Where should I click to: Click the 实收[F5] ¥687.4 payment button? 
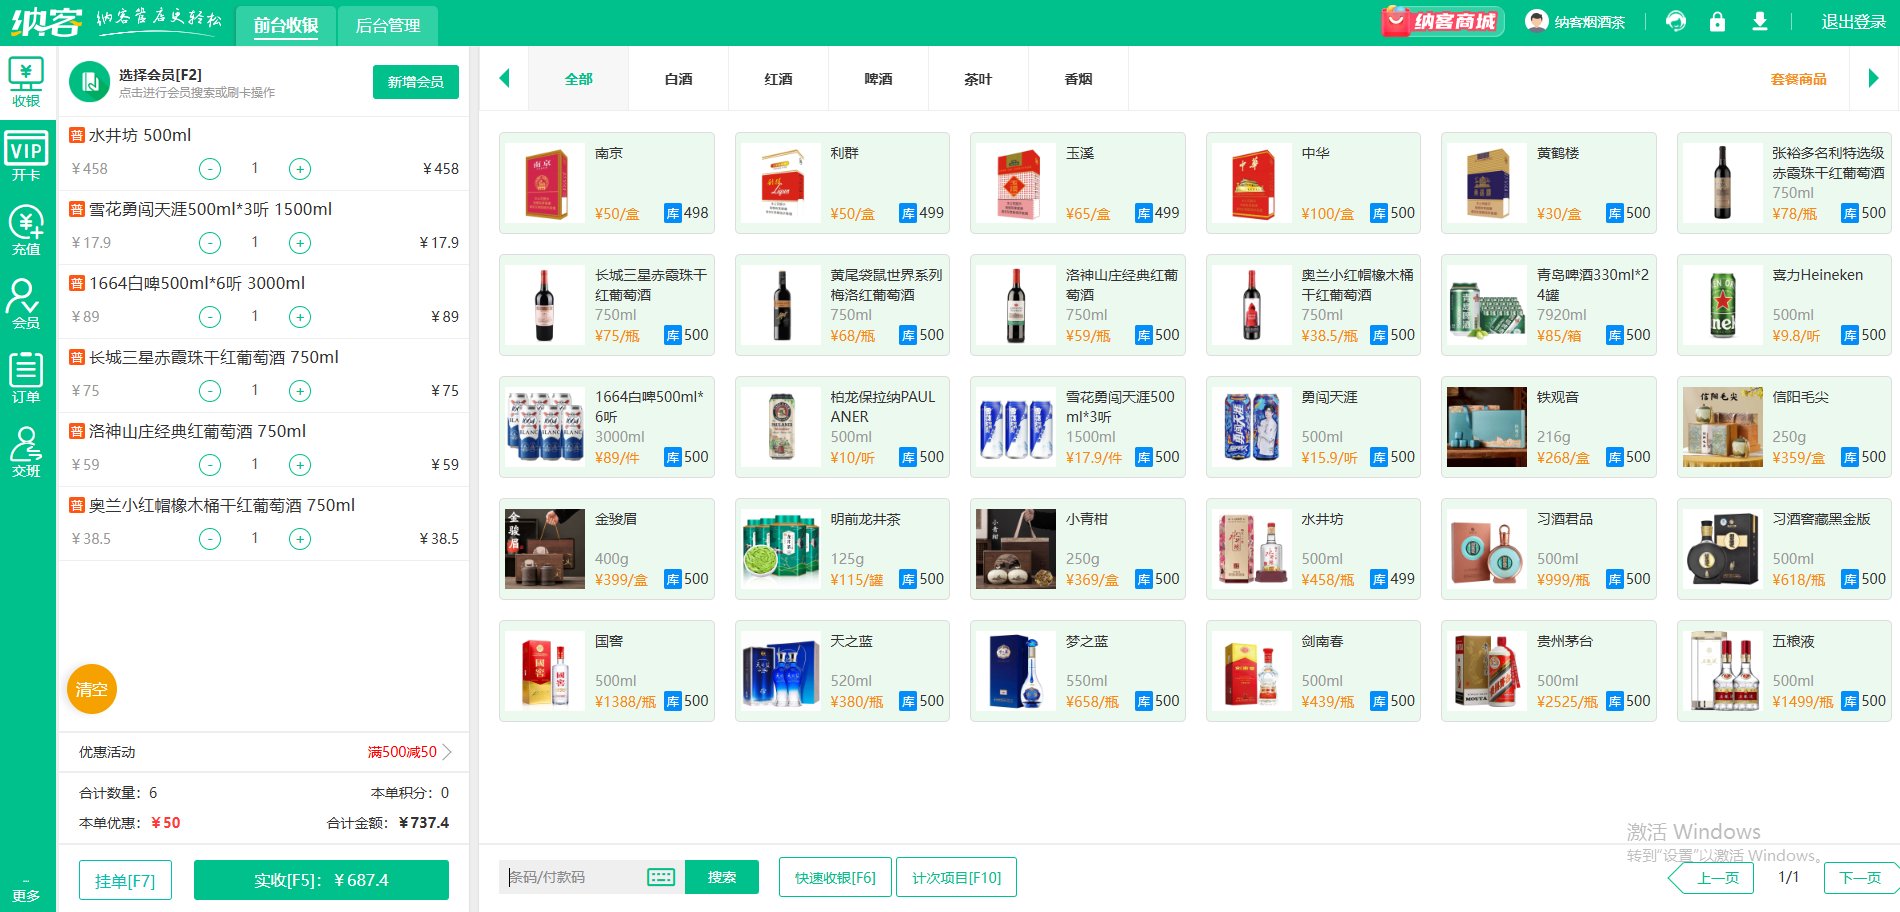[321, 880]
